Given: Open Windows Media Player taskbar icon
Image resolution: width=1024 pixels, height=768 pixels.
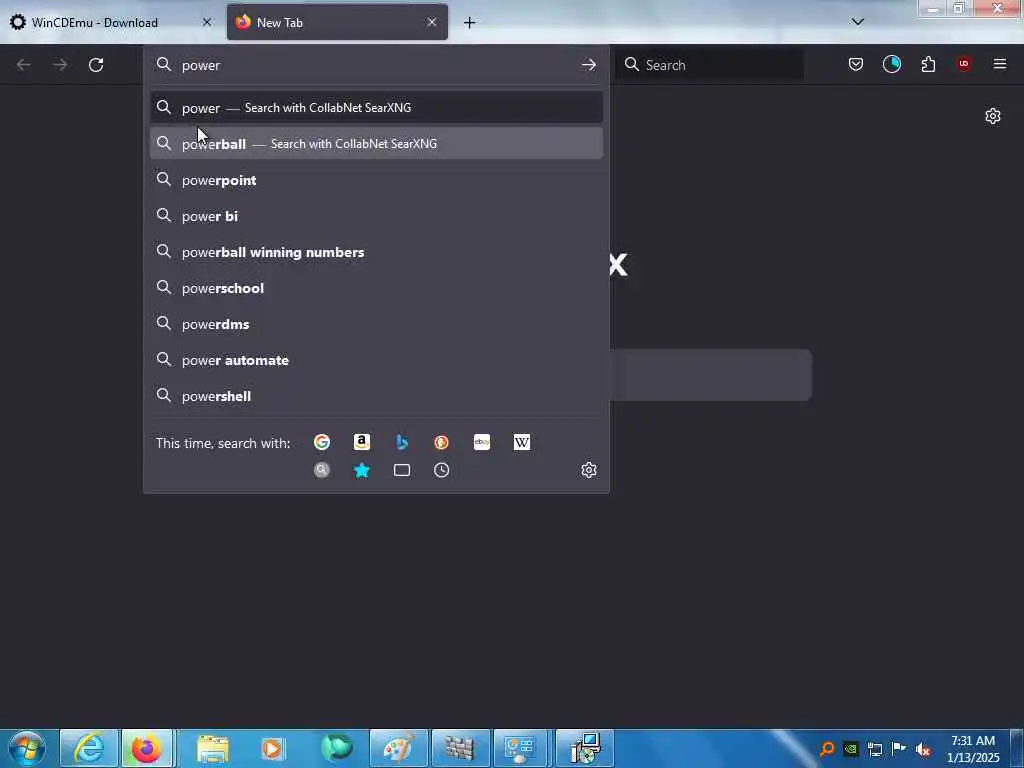Looking at the screenshot, I should (274, 748).
